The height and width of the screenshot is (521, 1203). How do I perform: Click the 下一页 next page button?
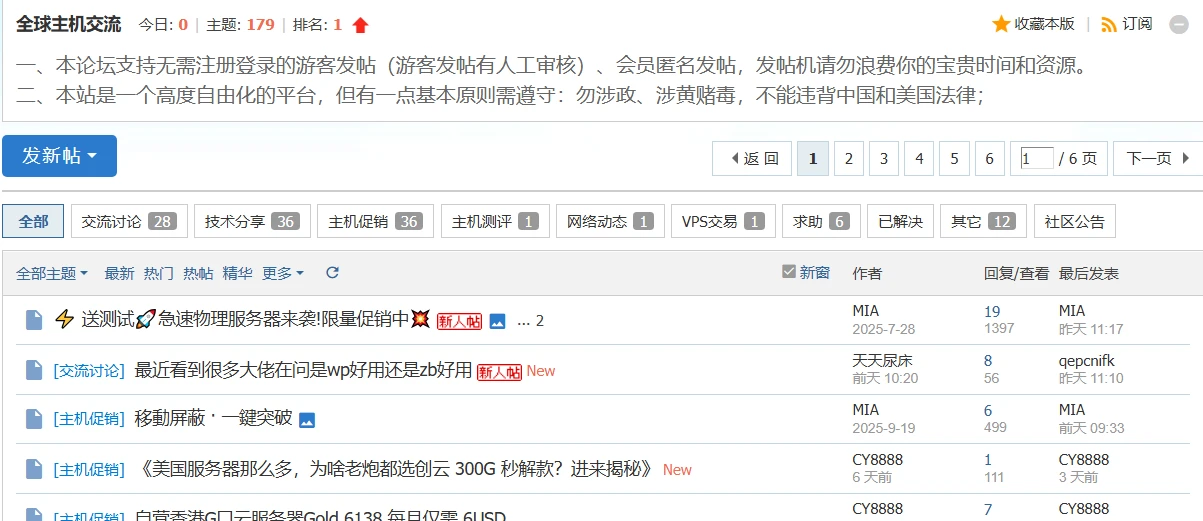pos(1158,158)
